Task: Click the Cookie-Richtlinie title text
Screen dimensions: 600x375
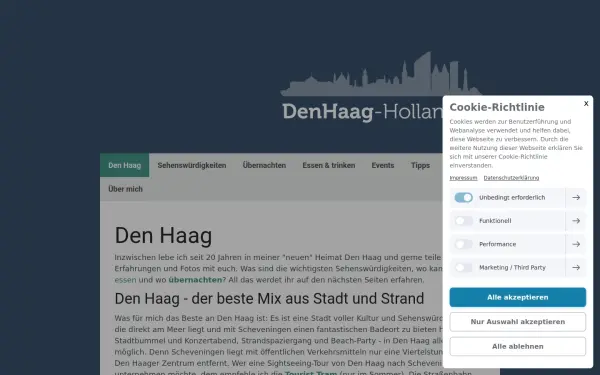Action: point(497,107)
